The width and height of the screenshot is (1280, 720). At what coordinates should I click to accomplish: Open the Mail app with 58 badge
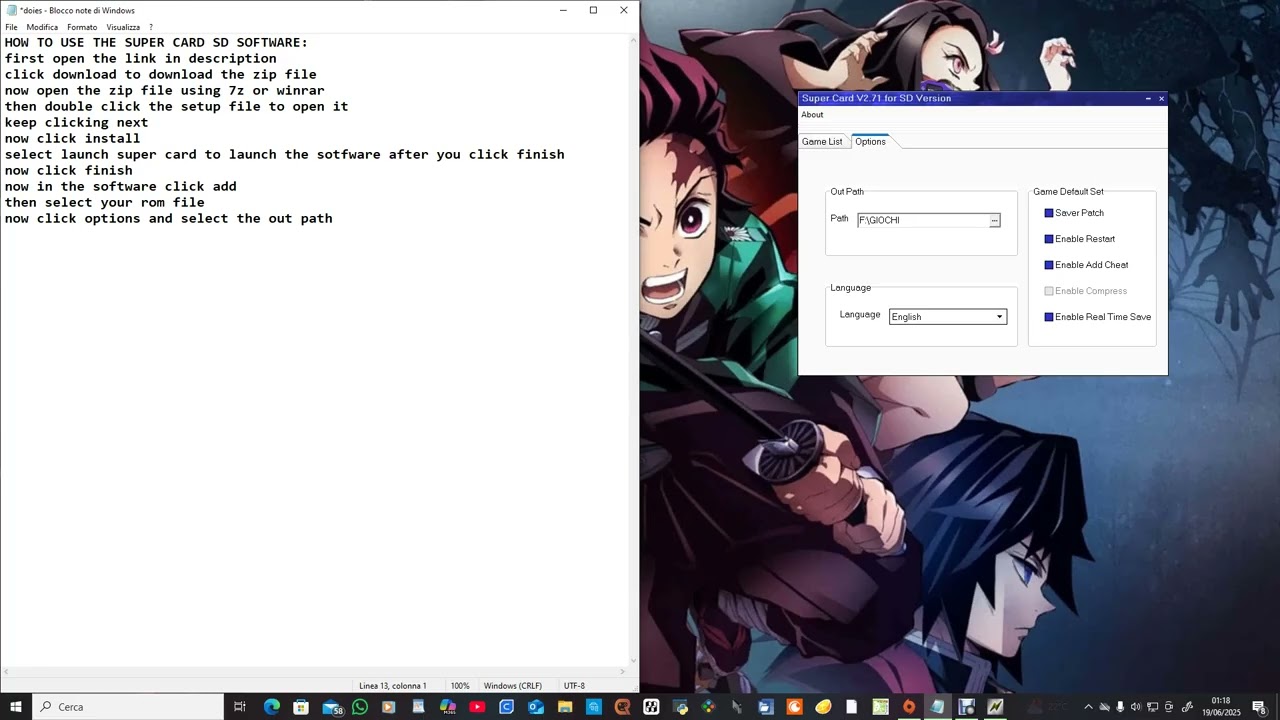click(332, 707)
